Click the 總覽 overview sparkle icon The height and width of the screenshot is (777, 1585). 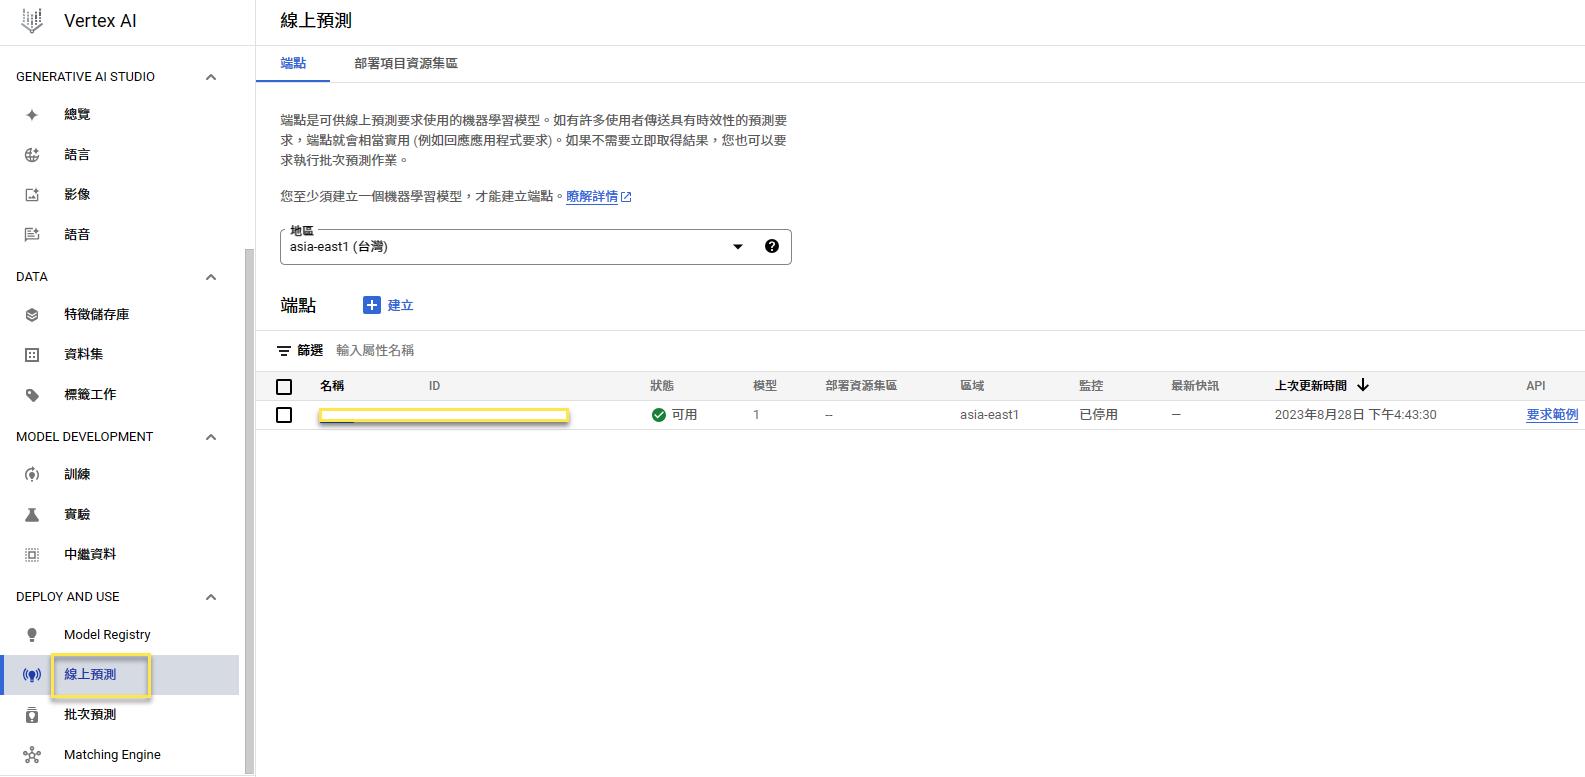tap(32, 115)
